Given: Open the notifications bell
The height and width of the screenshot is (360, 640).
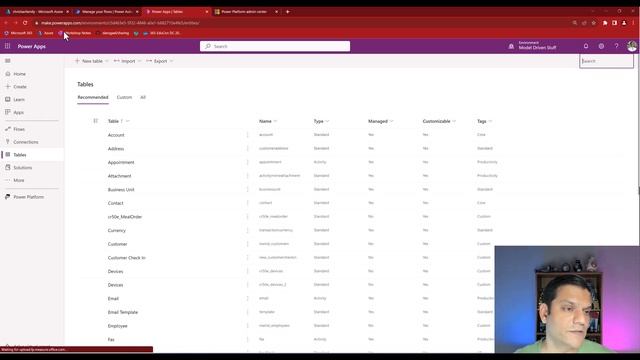Looking at the screenshot, I should (x=586, y=46).
